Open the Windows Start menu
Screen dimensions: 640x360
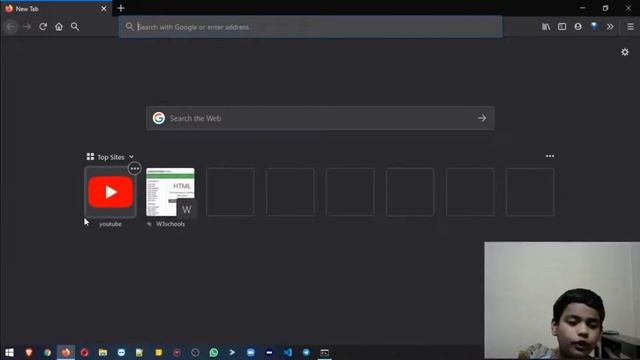click(x=9, y=353)
